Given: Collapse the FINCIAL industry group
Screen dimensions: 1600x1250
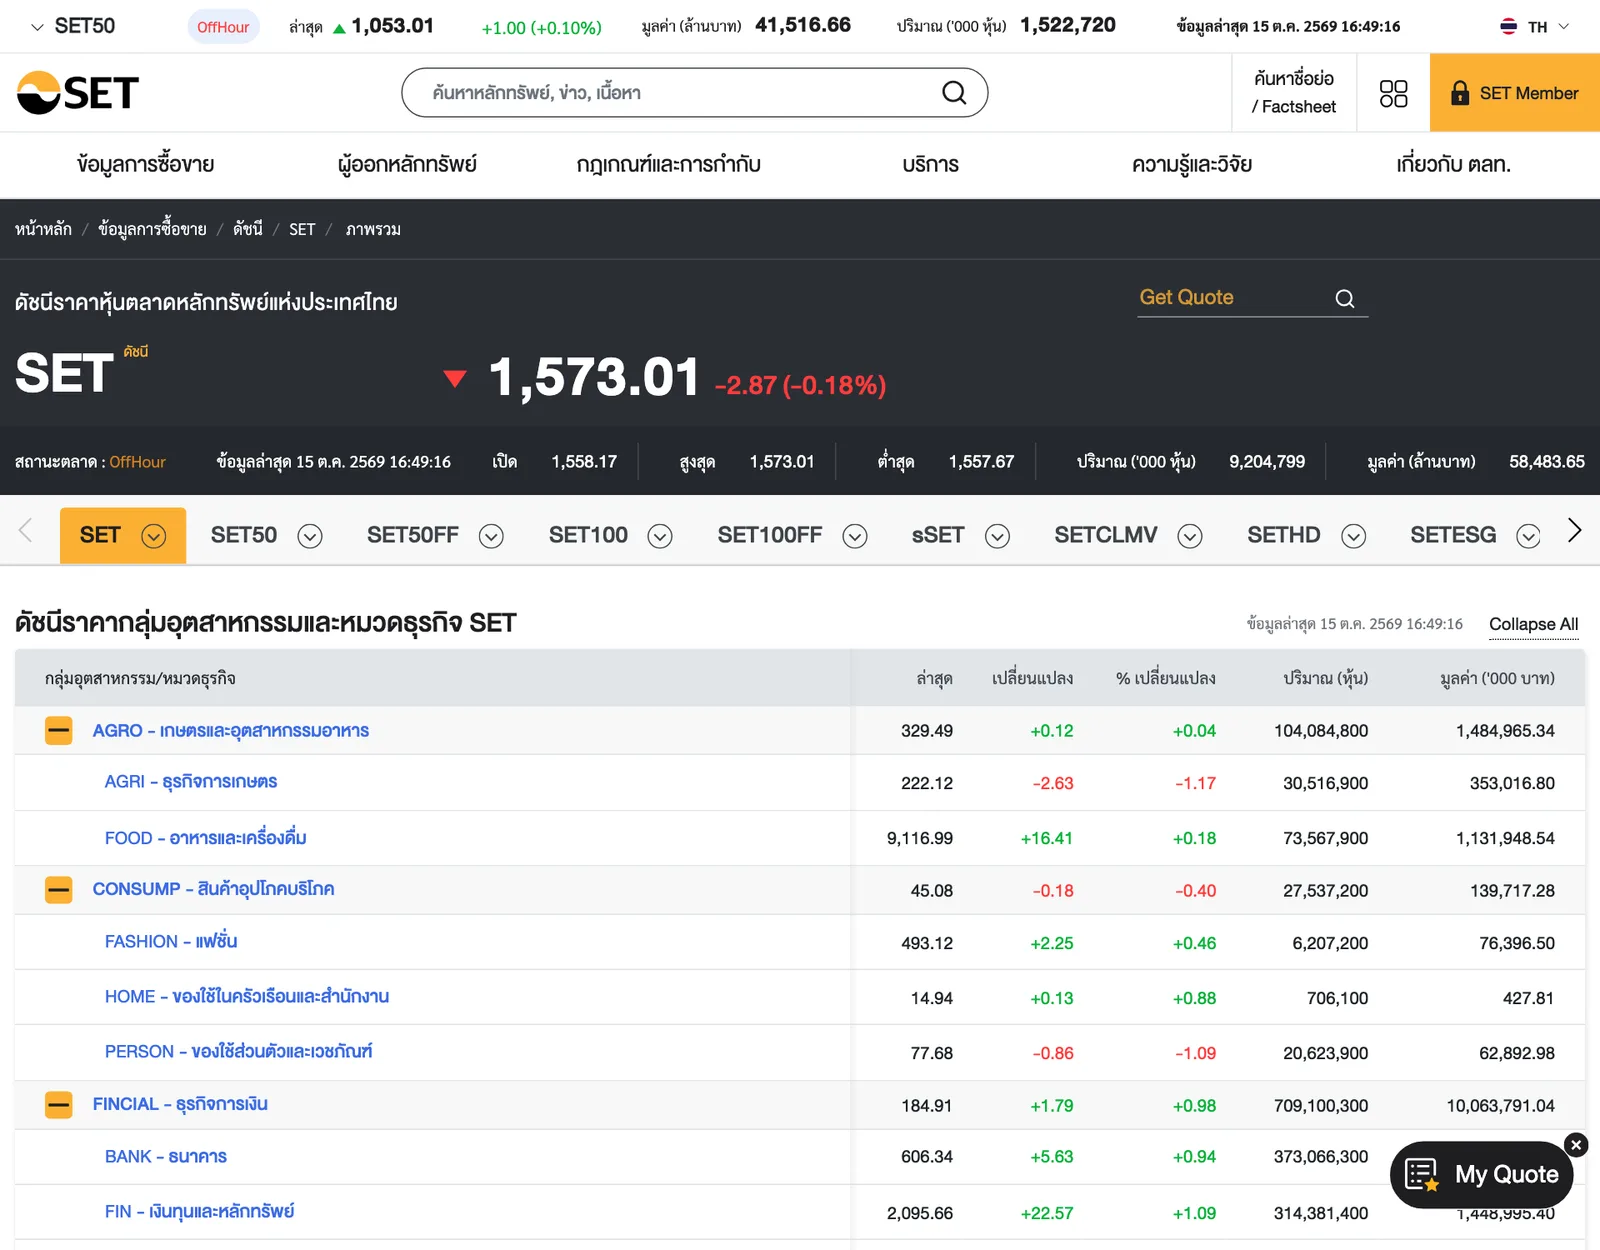Looking at the screenshot, I should click(x=59, y=1105).
